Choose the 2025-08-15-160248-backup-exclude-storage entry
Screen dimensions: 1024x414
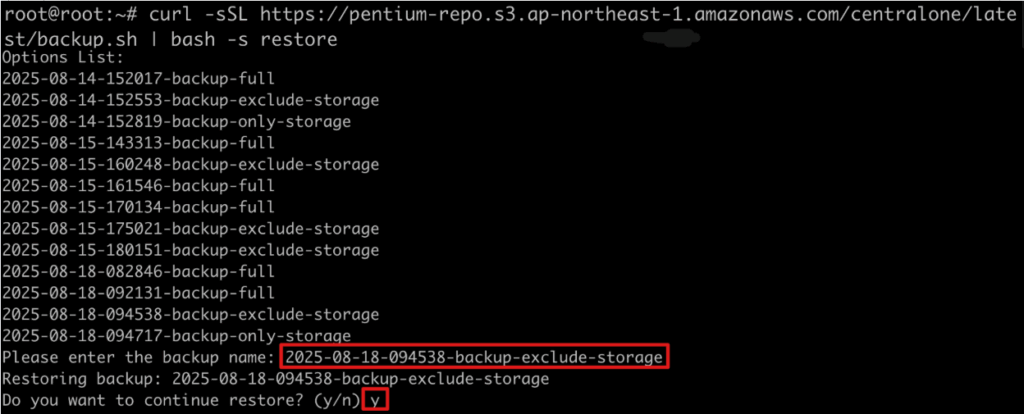[190, 164]
